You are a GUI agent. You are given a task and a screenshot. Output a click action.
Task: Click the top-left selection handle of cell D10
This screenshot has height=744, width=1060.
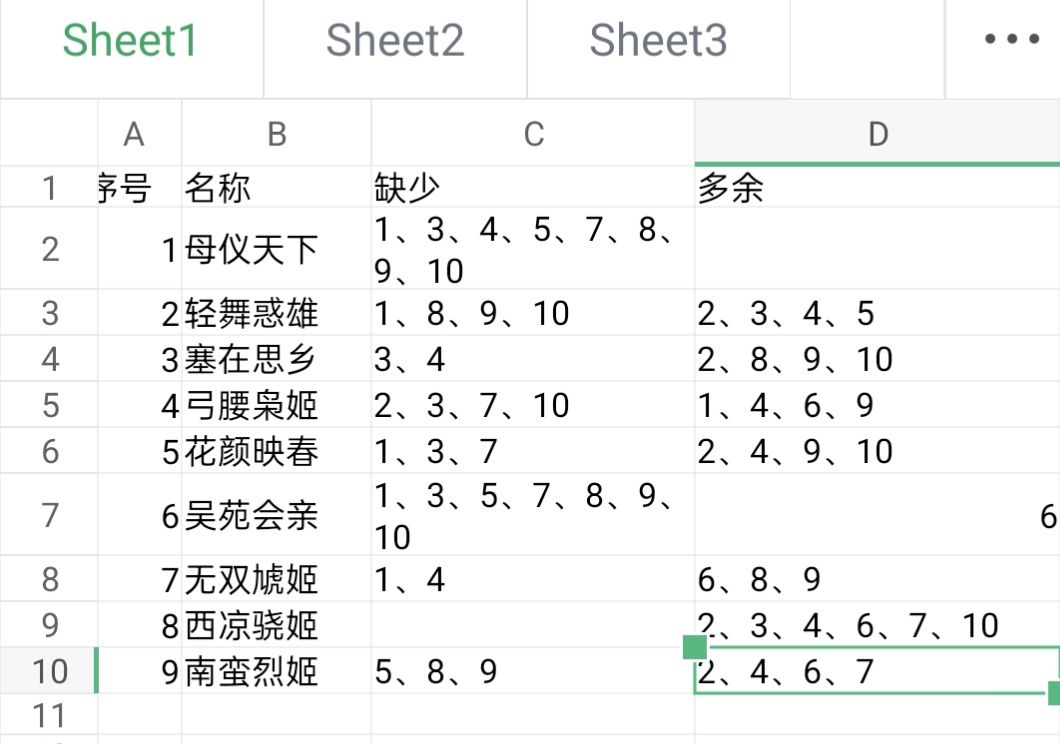[695, 647]
